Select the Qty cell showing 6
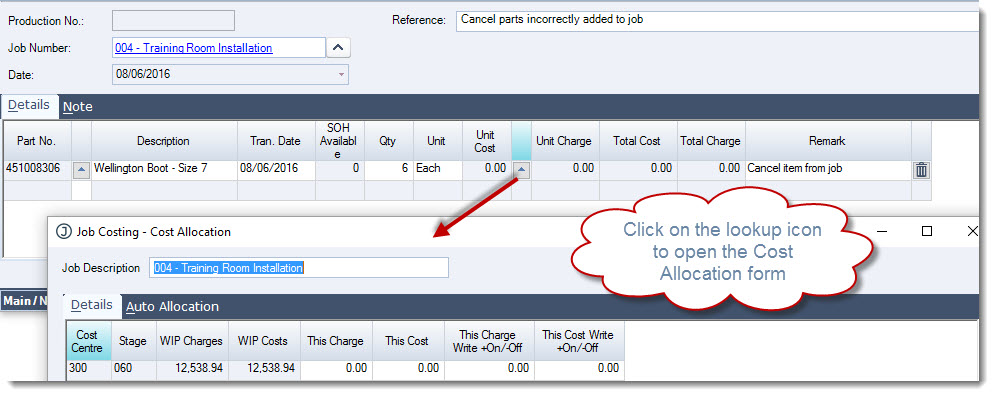Screen dimensions: 994x396 click(388, 169)
